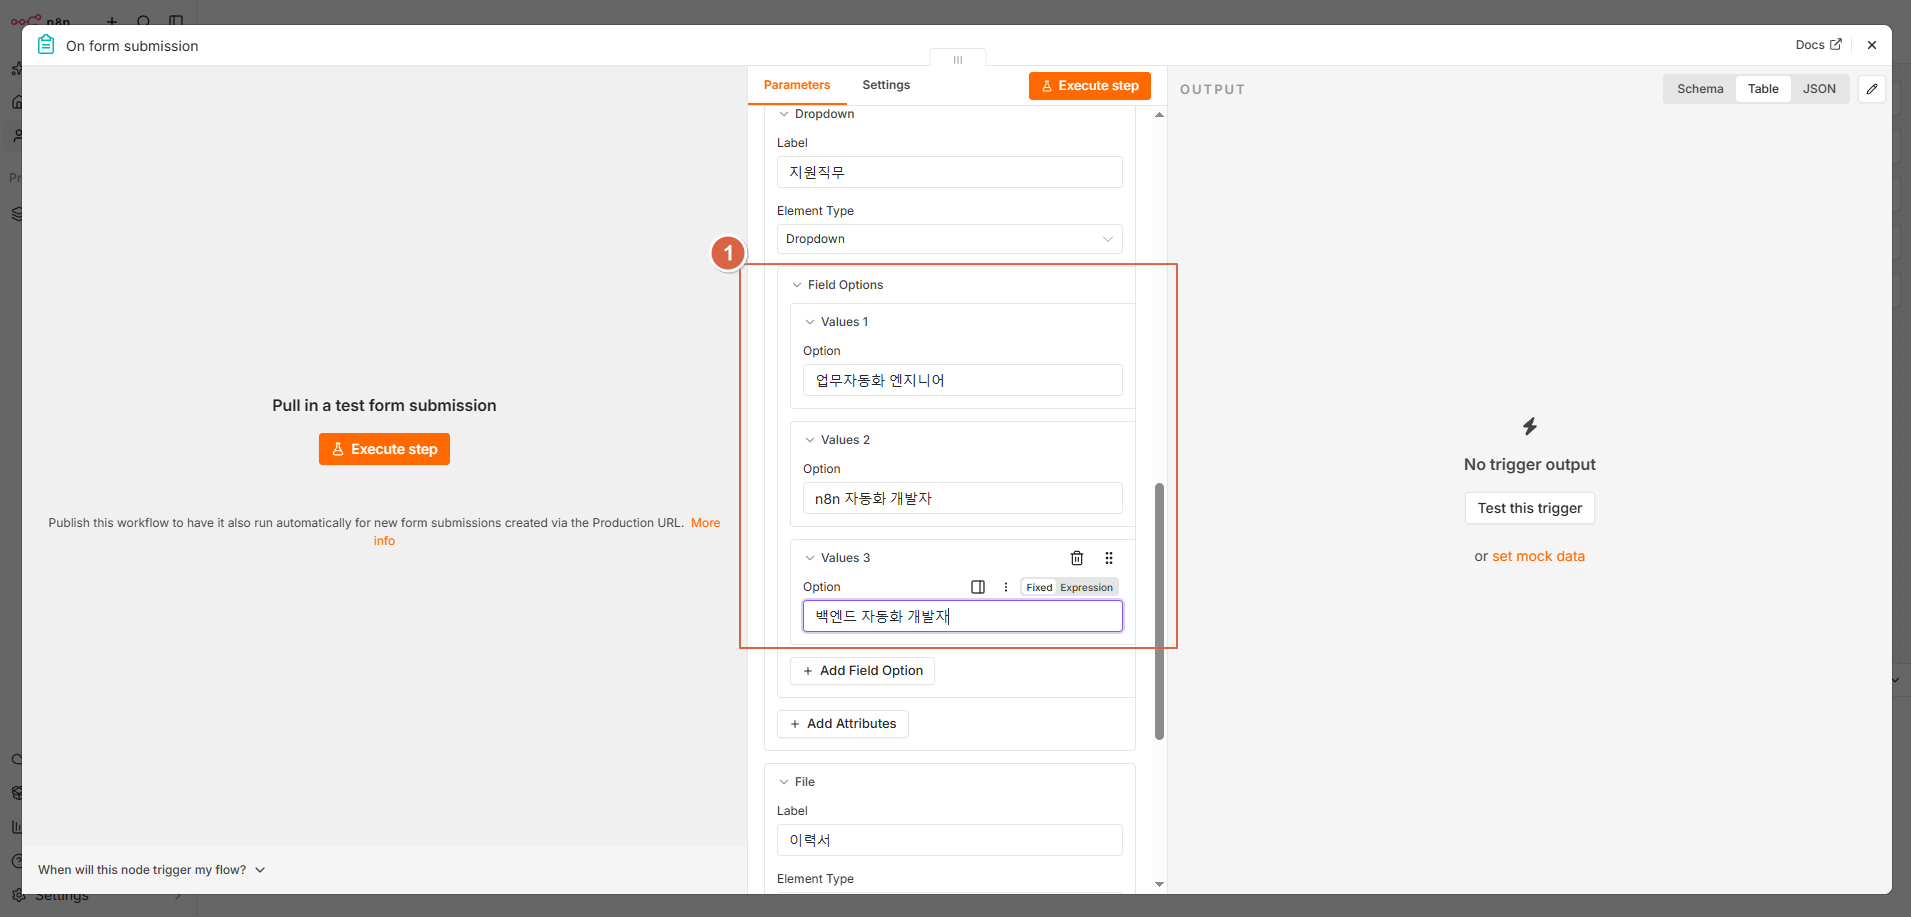
Task: Collapse Values 3 group
Action: 810,558
